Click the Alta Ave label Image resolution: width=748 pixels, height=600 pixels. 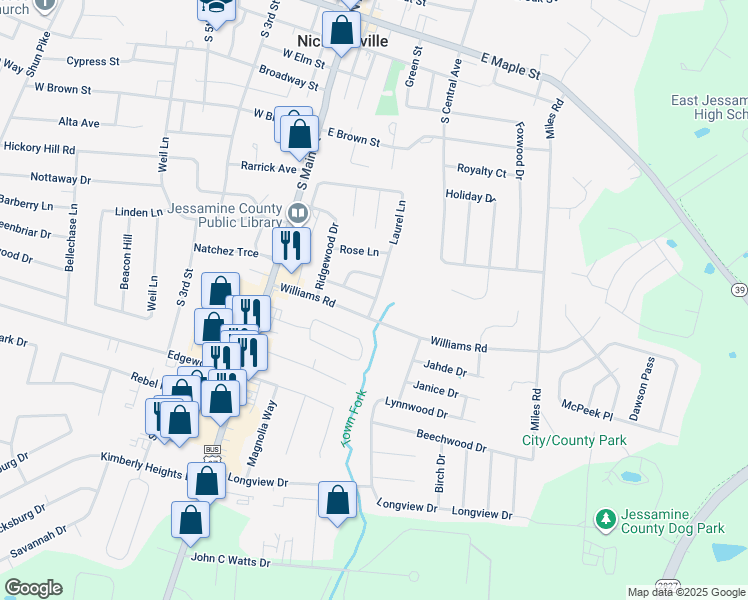click(79, 122)
